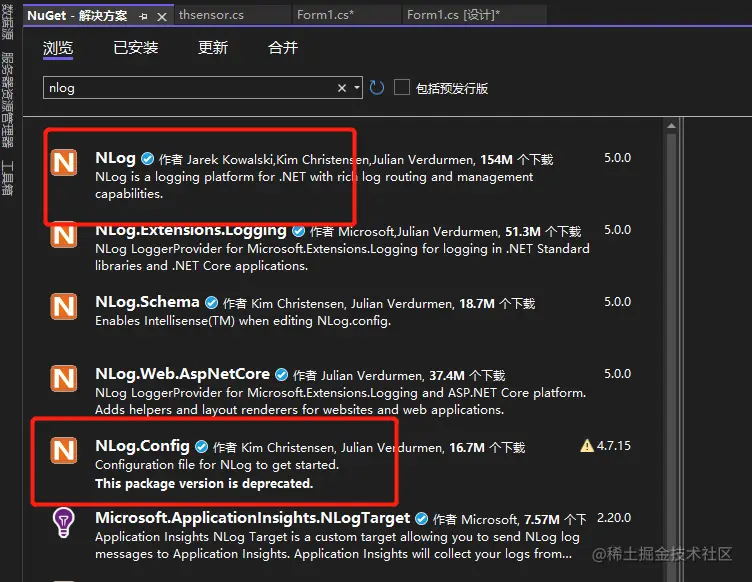Click the NLog.Schema package icon

[64, 306]
